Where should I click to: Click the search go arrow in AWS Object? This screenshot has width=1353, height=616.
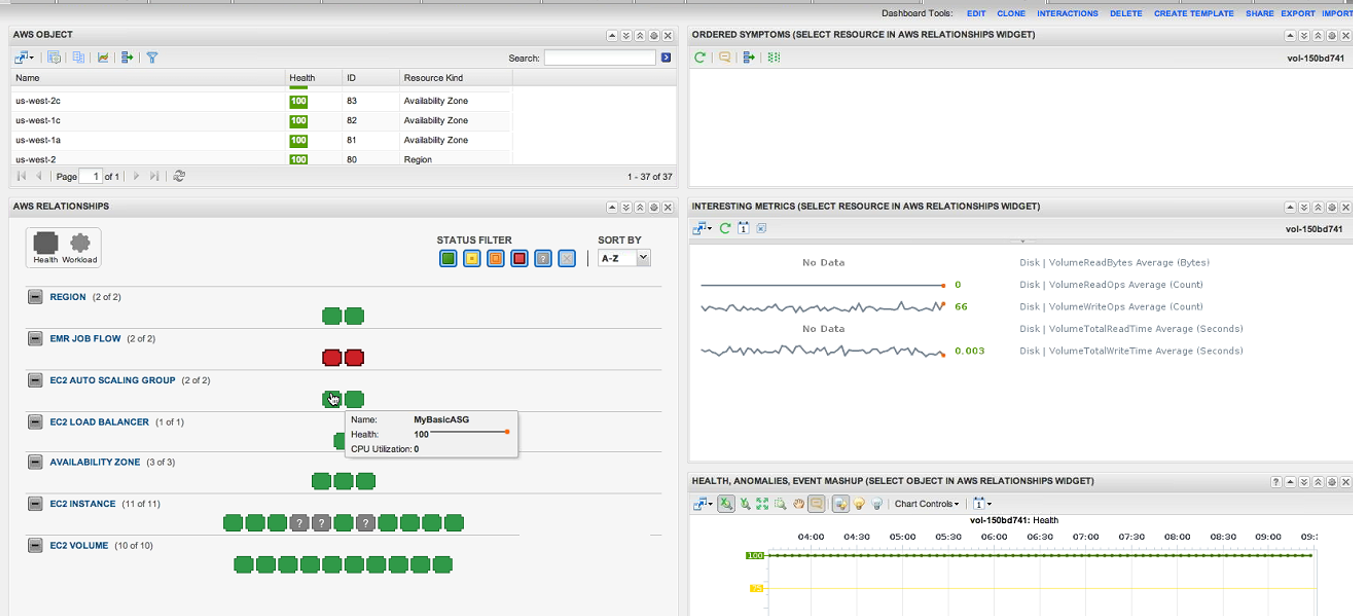pos(666,58)
